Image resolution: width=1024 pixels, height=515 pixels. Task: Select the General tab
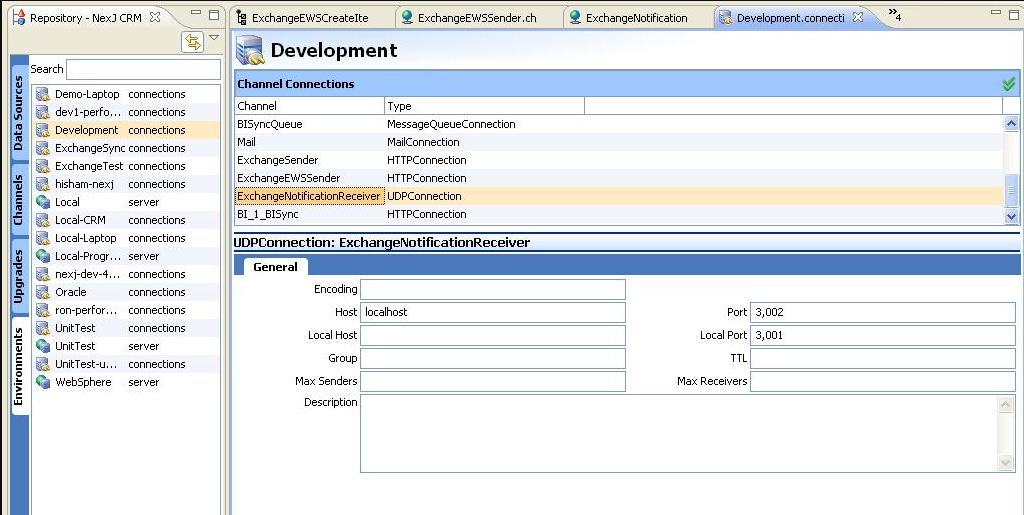275,267
